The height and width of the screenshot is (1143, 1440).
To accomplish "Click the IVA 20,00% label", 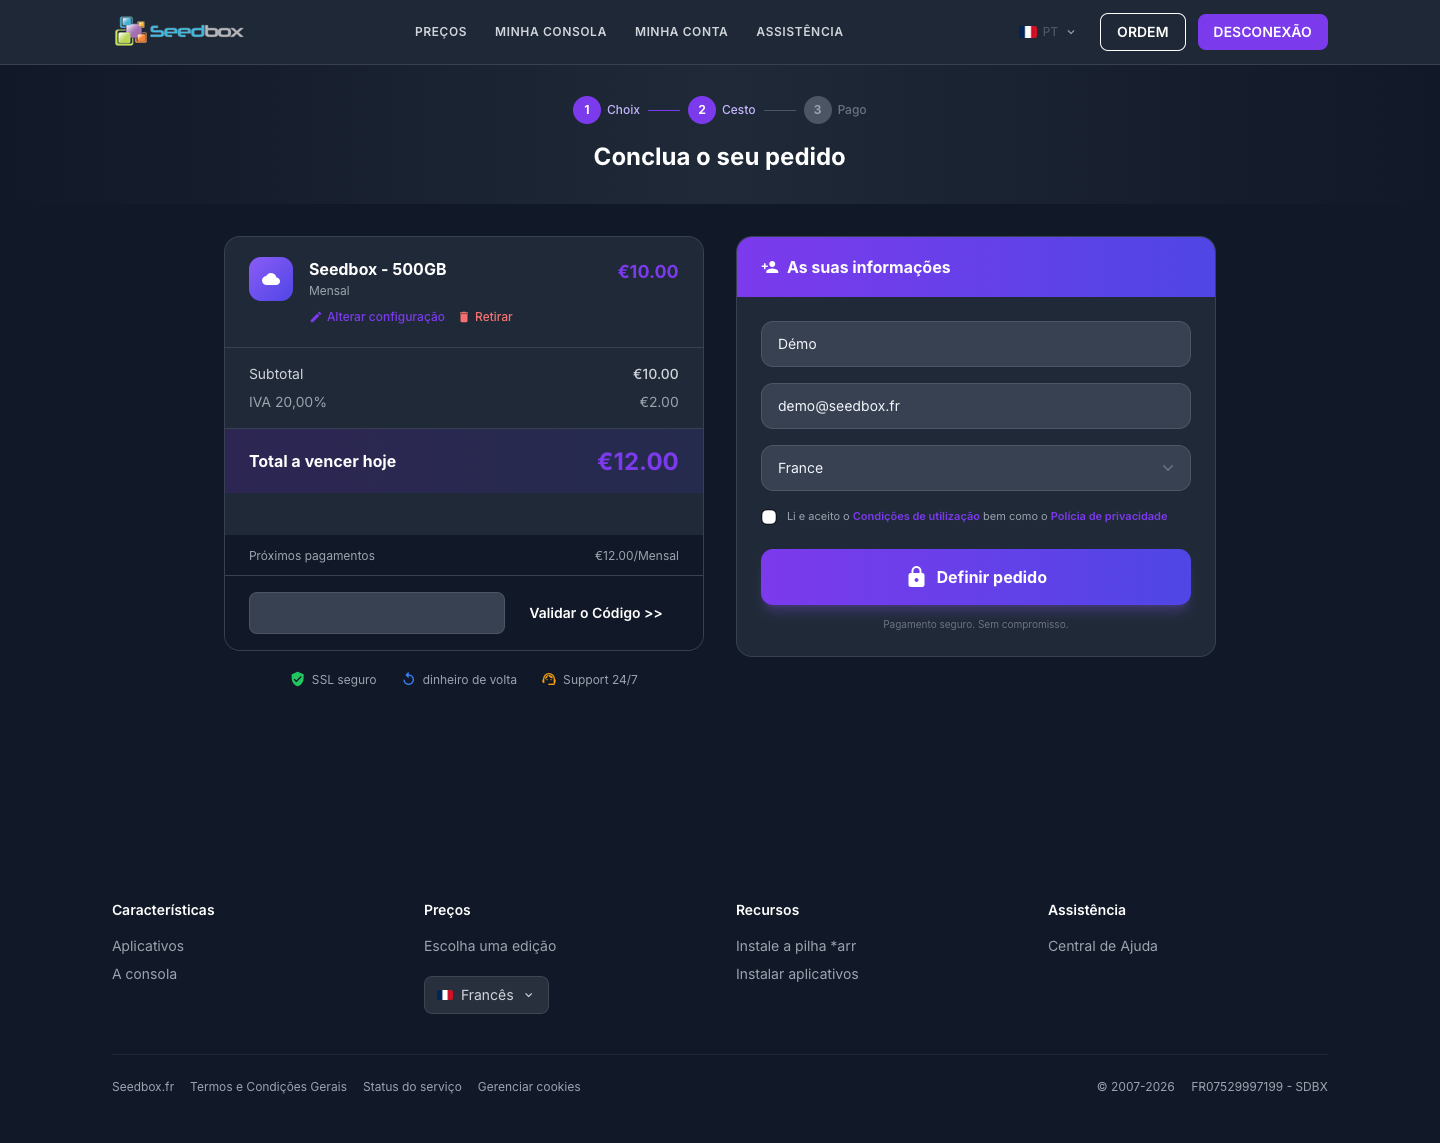I will point(288,402).
